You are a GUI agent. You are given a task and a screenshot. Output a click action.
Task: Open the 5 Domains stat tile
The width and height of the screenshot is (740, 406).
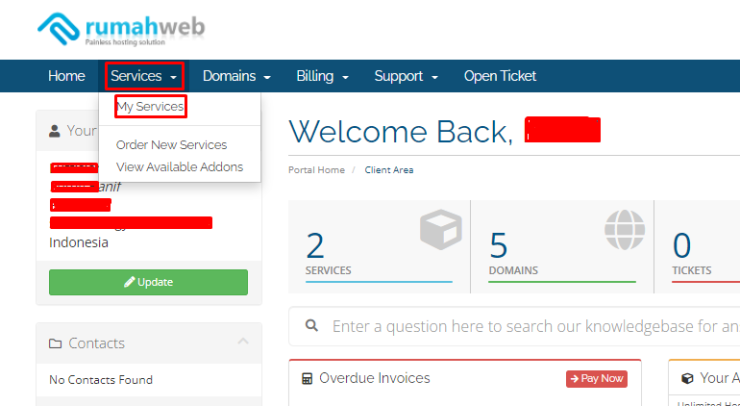[x=562, y=246]
